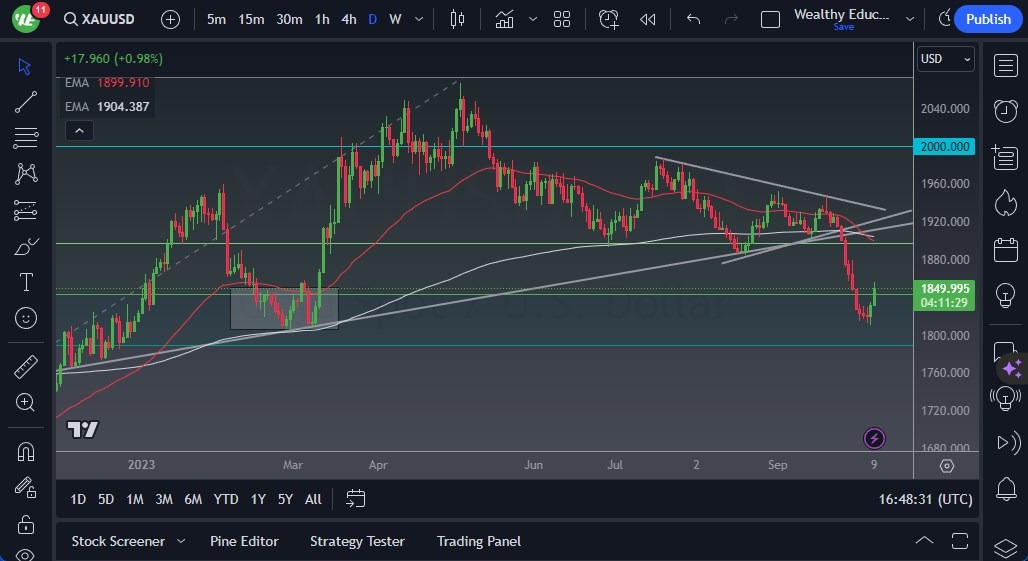Set the date range to YTD
The image size is (1028, 561).
pos(226,499)
